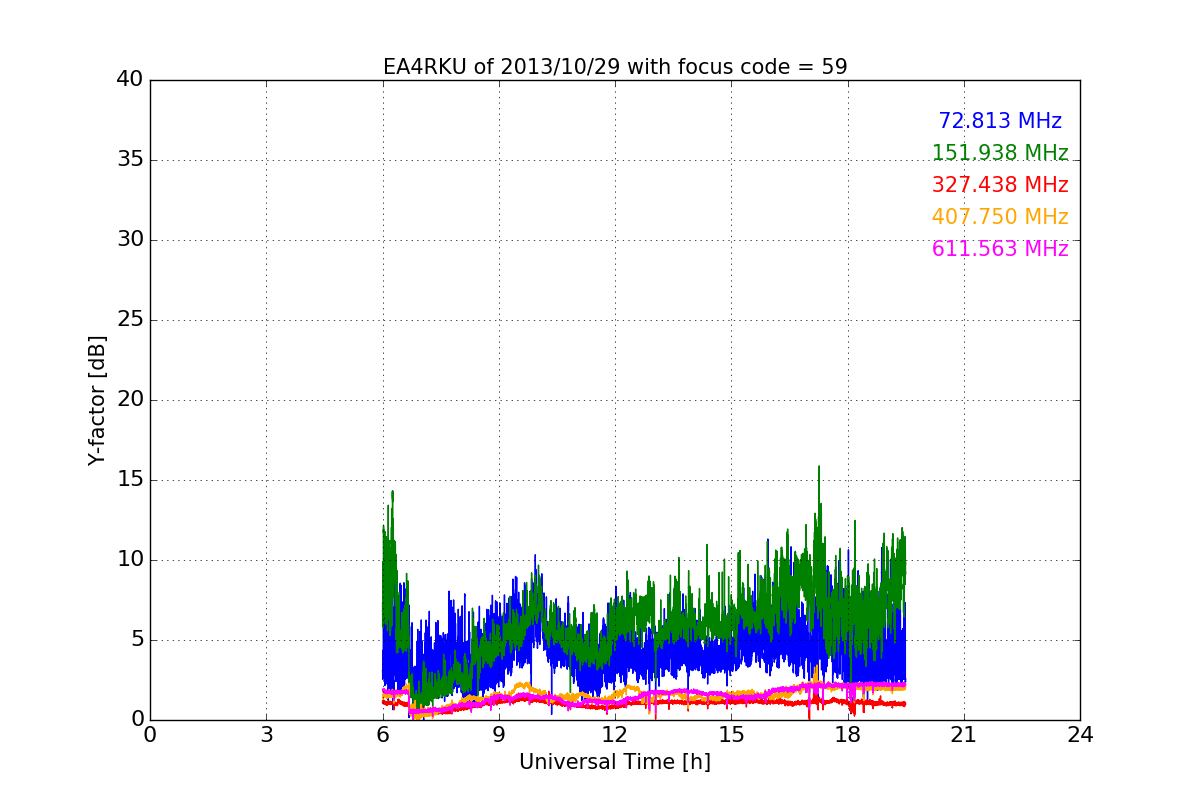Click the y-axis tick label 20
The image size is (1200, 800).
pyautogui.click(x=130, y=400)
